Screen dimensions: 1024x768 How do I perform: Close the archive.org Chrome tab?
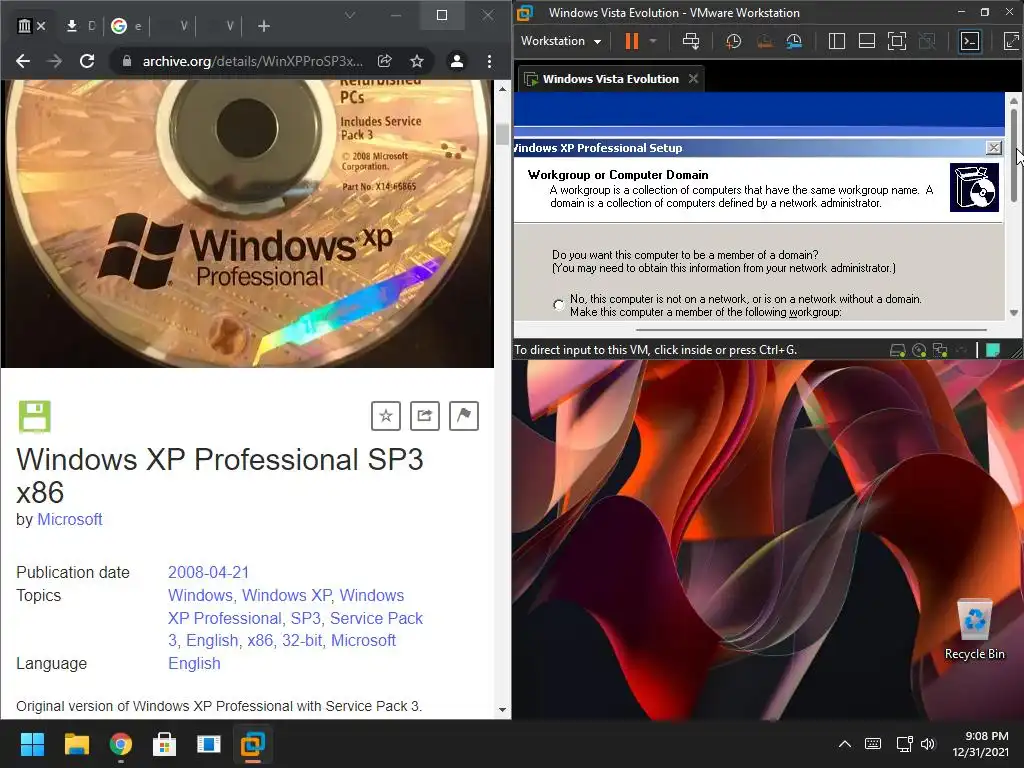pyautogui.click(x=41, y=26)
